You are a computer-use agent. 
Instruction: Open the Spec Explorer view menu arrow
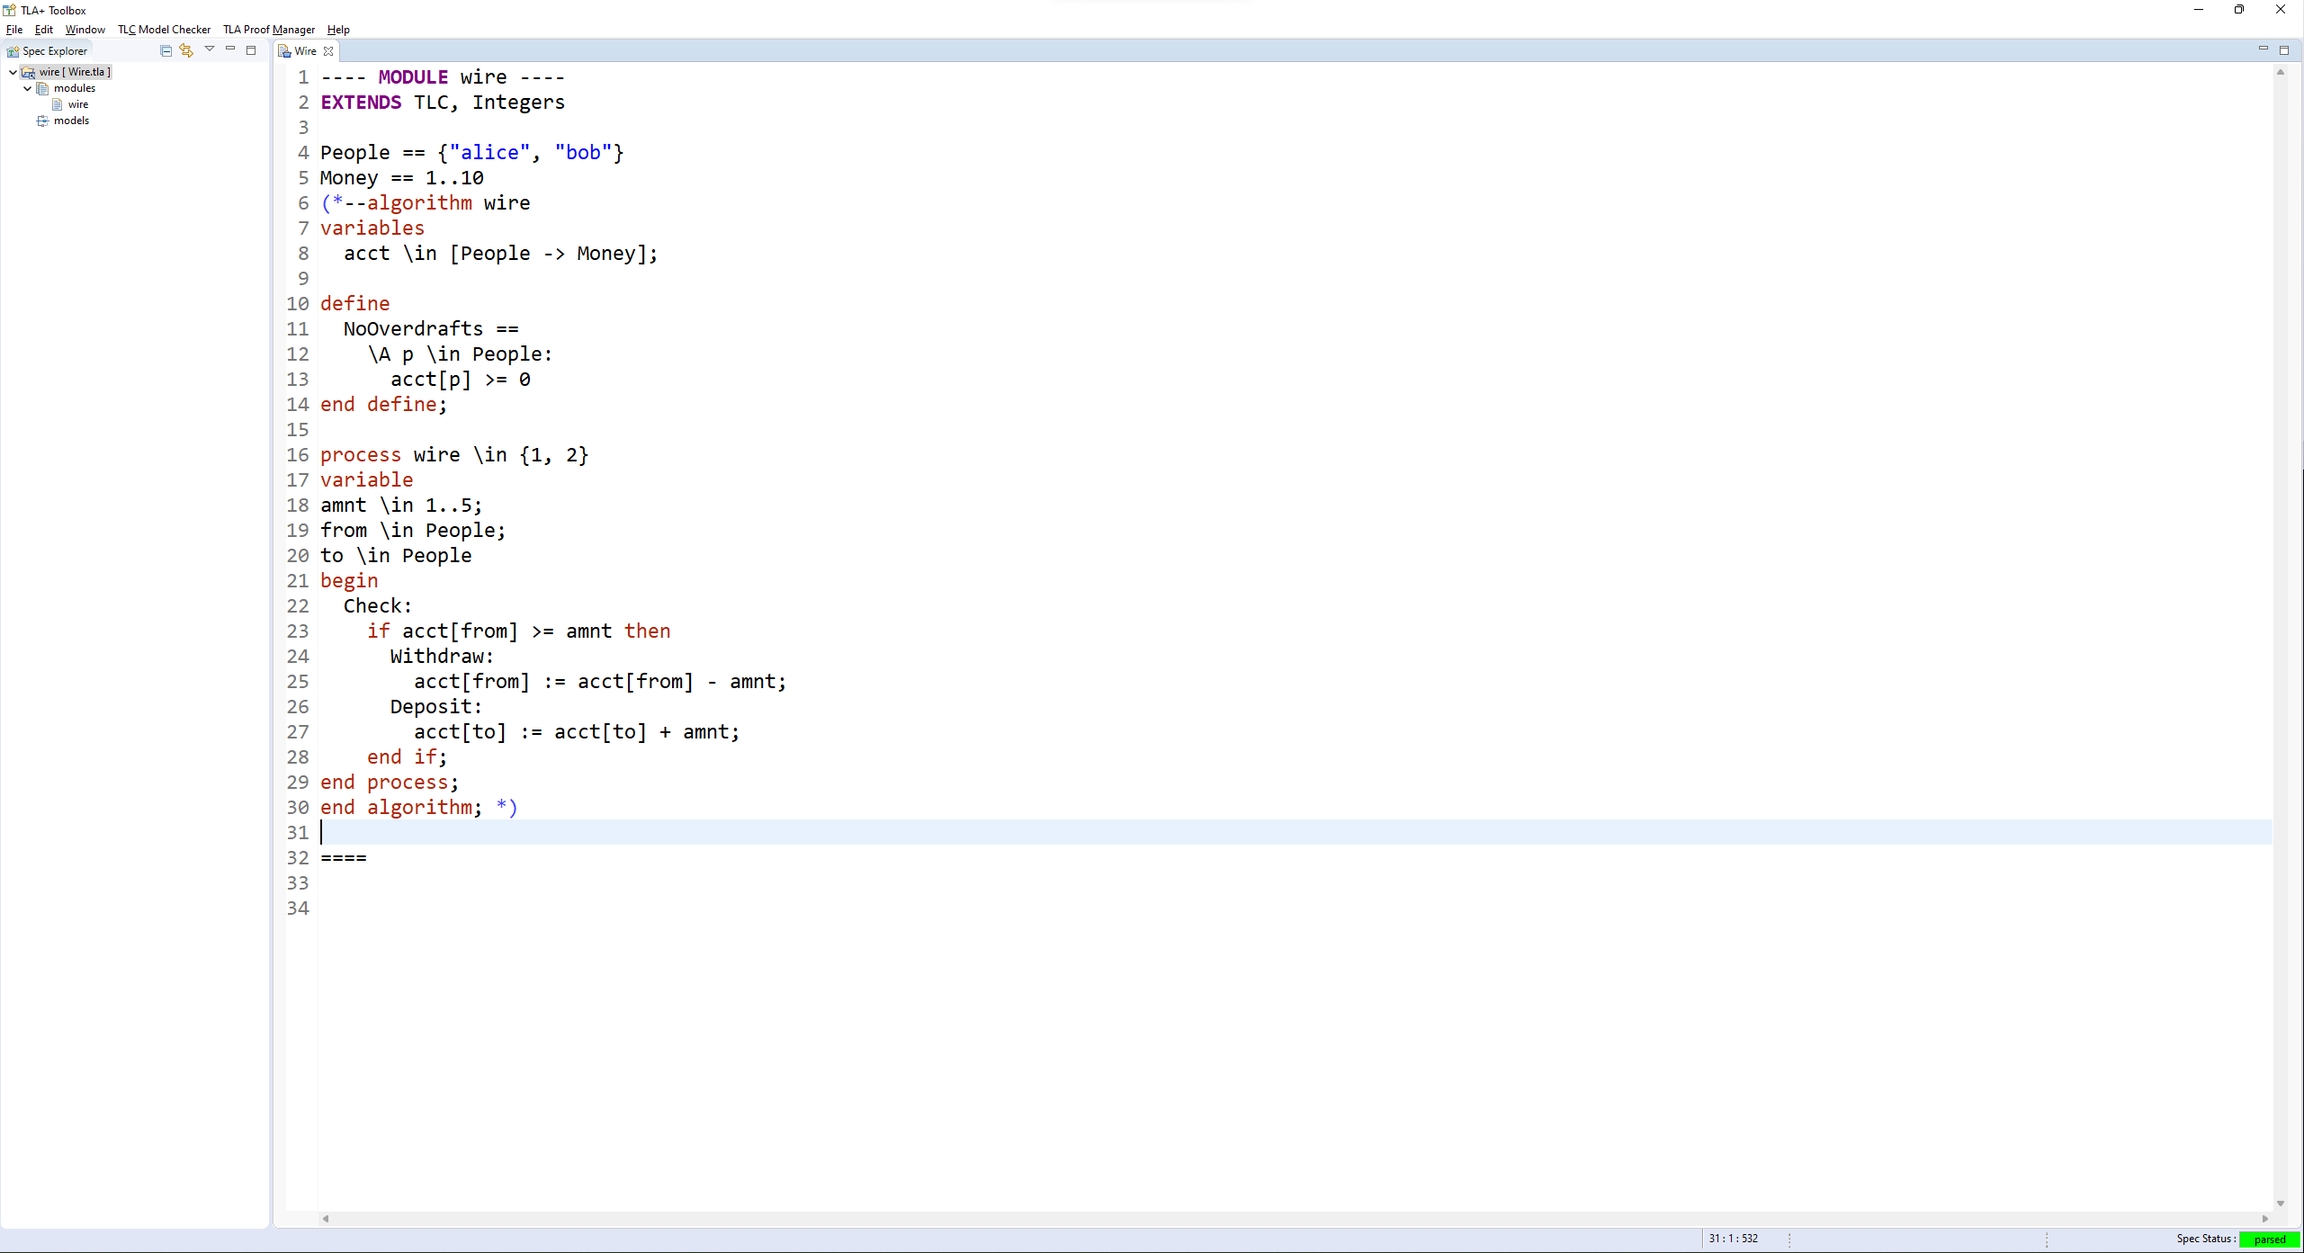209,49
